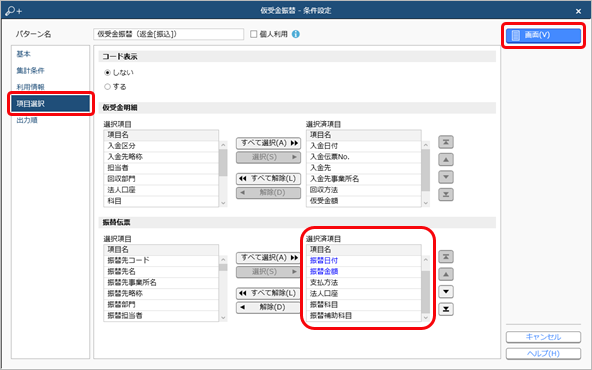This screenshot has height=370, width=592.
Task: Click the search-plus icon in title bar
Action: click(x=14, y=11)
